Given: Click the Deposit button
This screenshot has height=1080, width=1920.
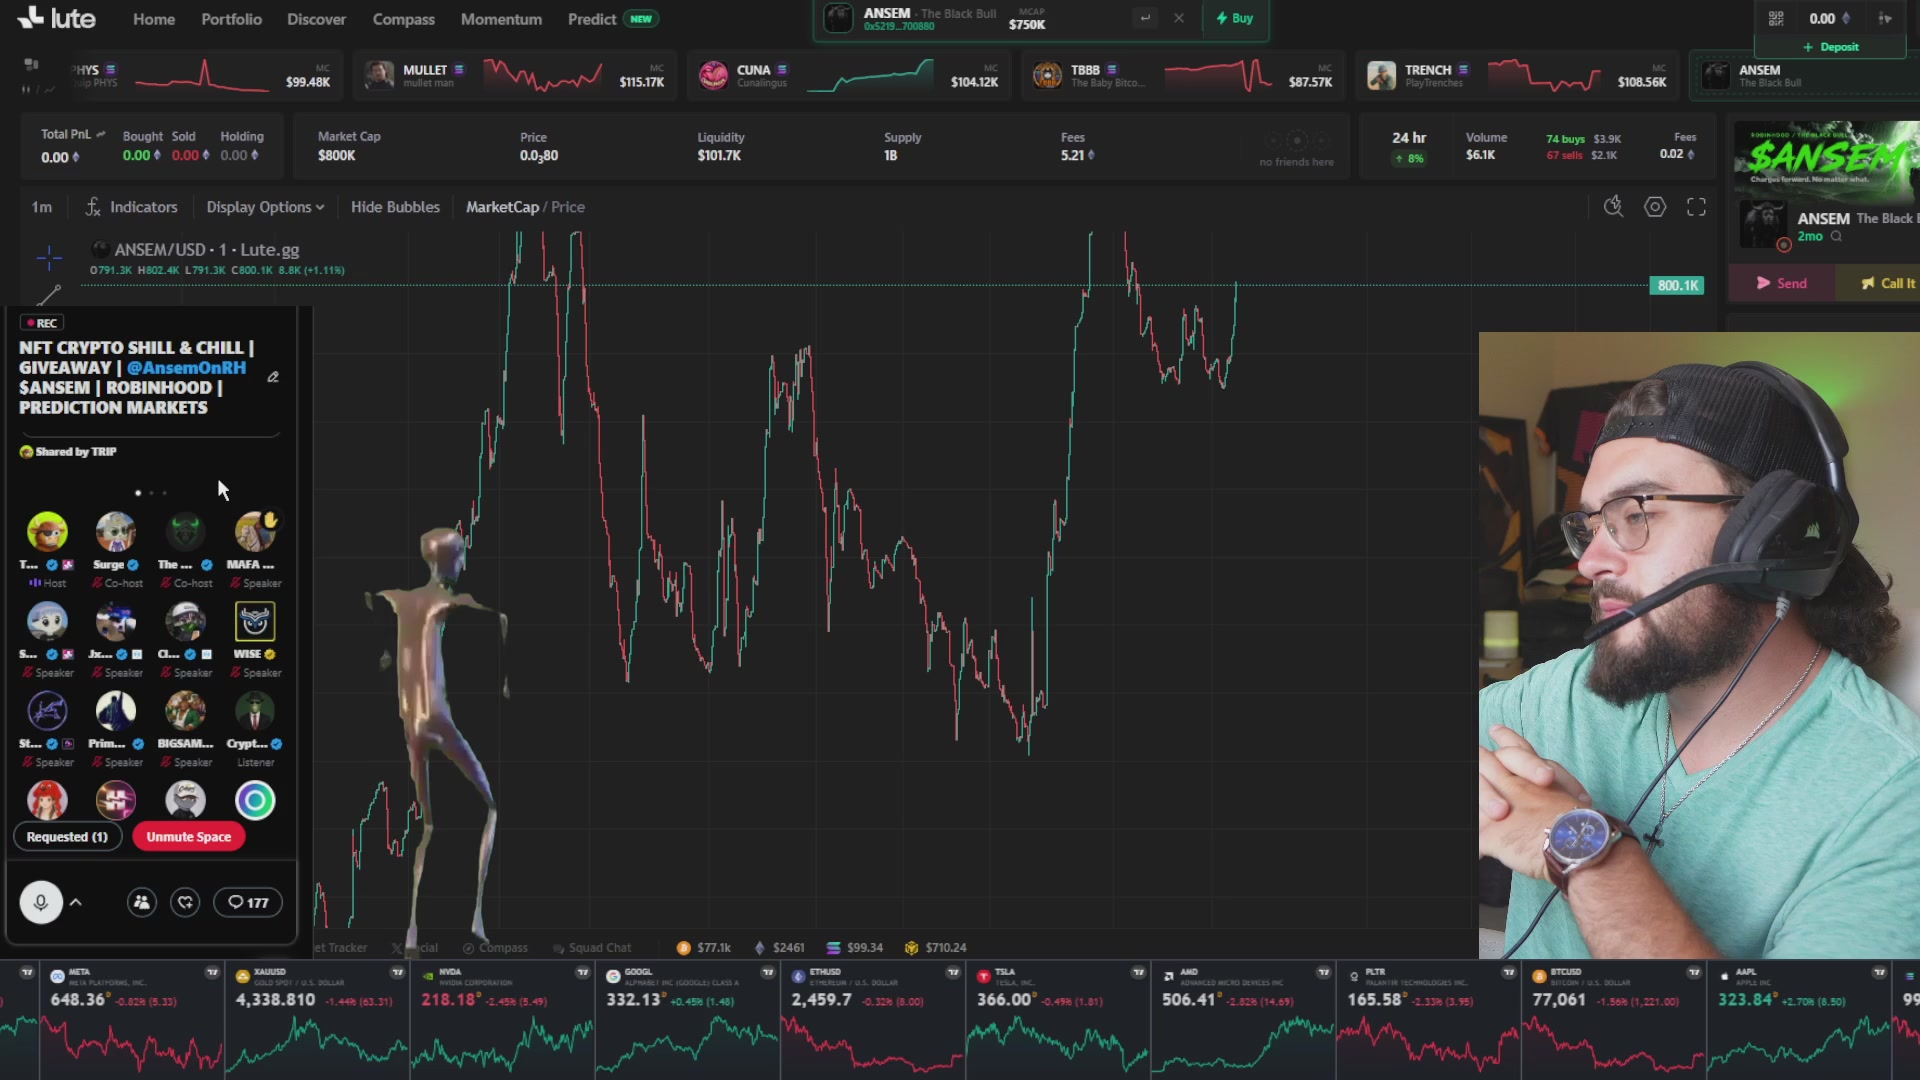Looking at the screenshot, I should coord(1831,47).
